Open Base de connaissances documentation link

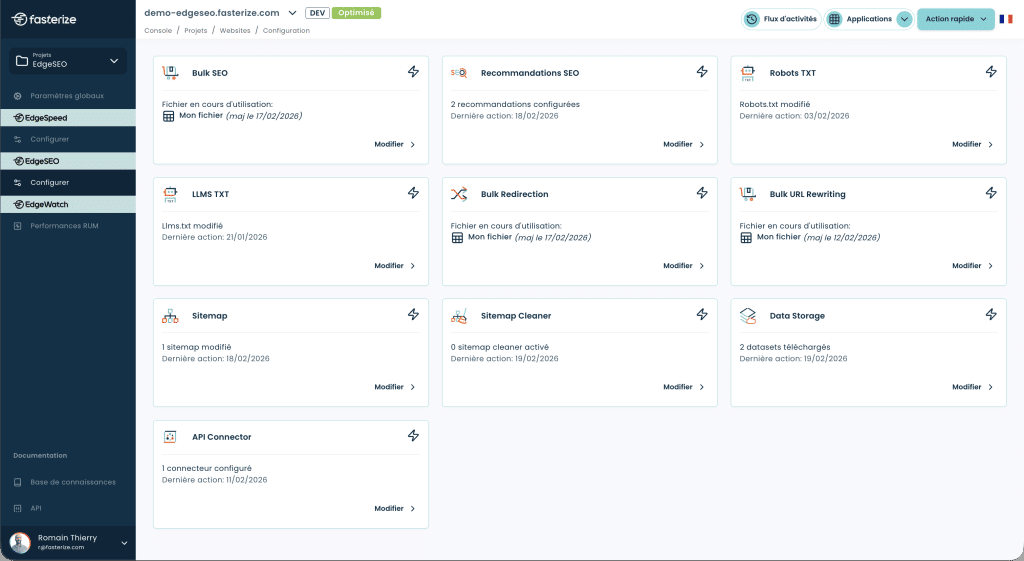[72, 482]
